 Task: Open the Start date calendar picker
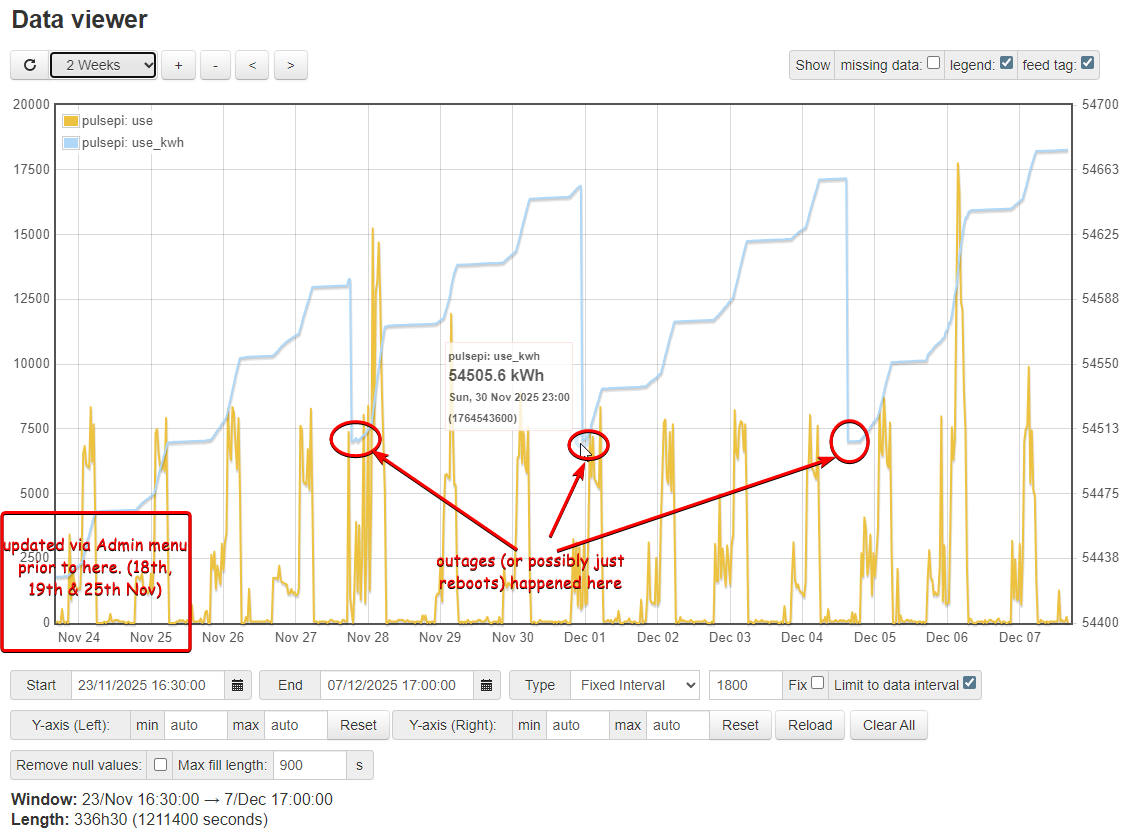click(x=238, y=685)
